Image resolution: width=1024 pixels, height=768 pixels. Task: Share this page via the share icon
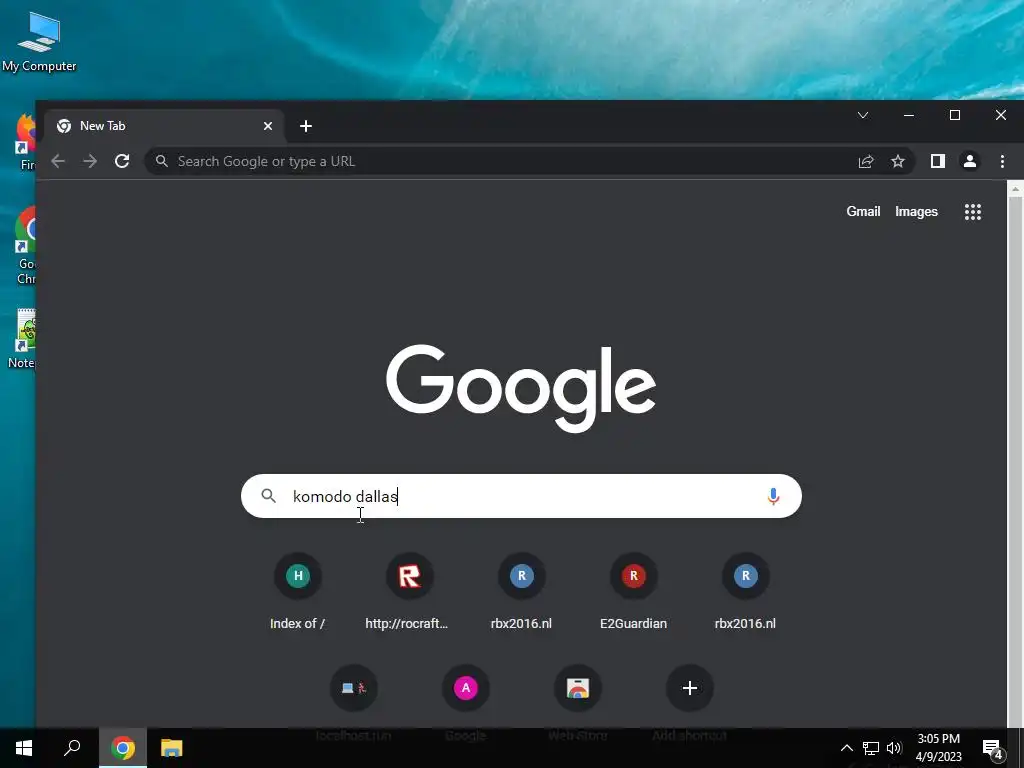pyautogui.click(x=866, y=161)
